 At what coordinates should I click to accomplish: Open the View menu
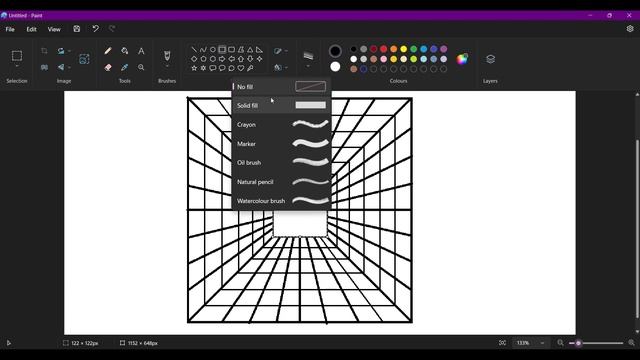pyautogui.click(x=54, y=29)
